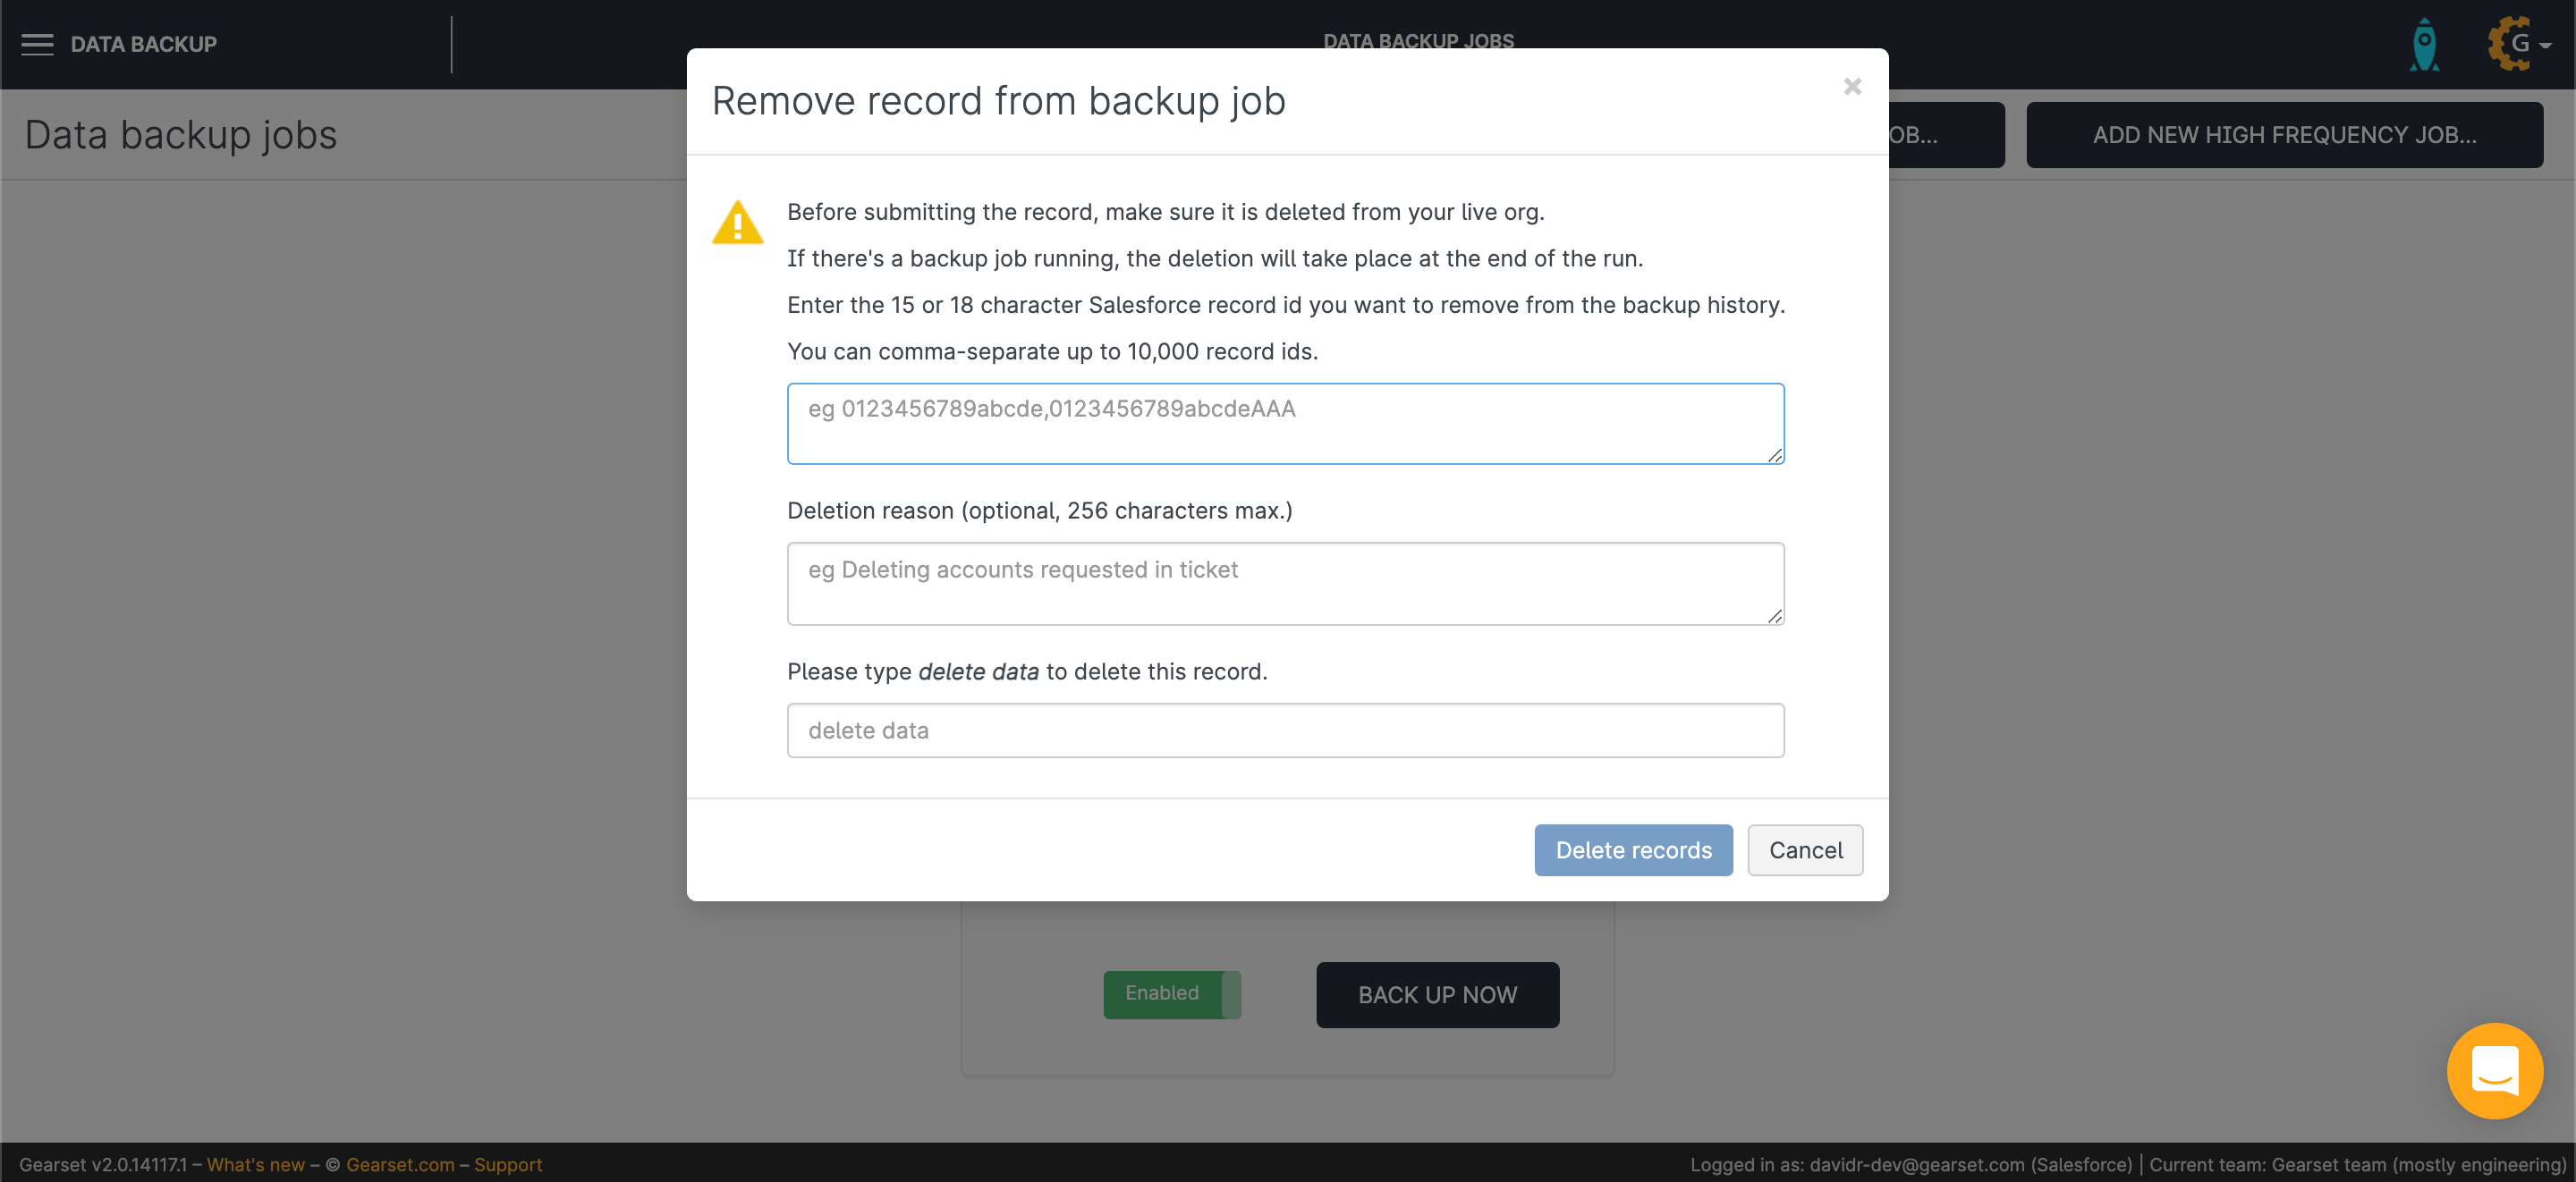Click the yellow warning triangle icon
Viewport: 2576px width, 1182px height.
[x=738, y=222]
